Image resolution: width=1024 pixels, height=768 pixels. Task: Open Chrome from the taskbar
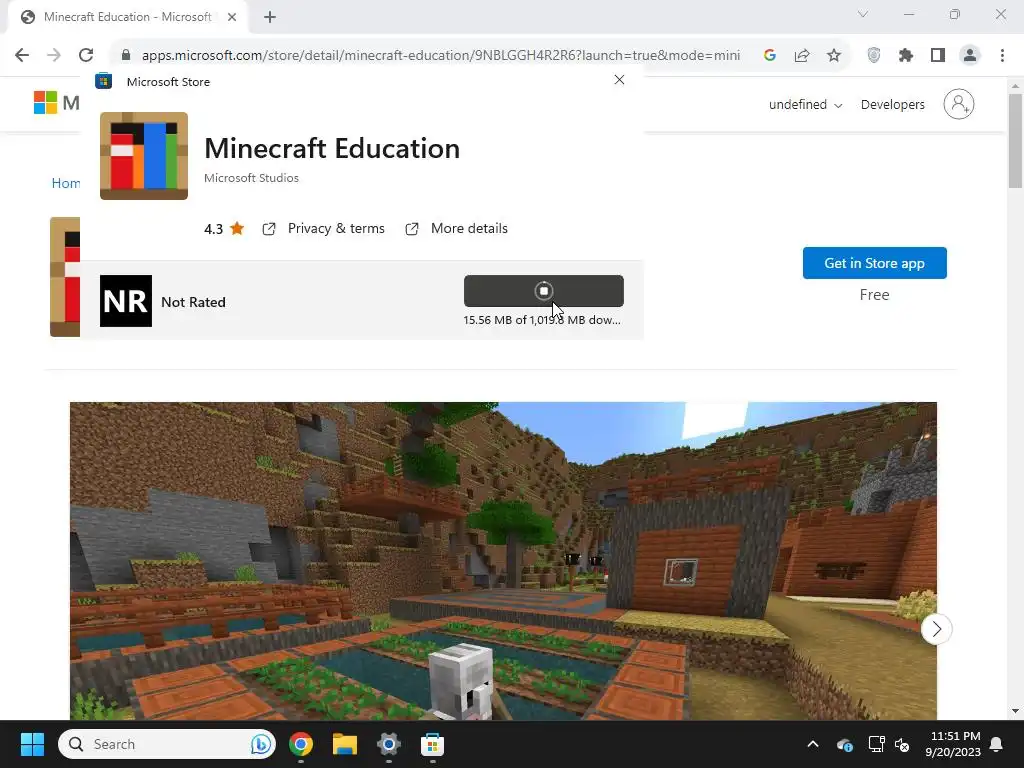(301, 744)
